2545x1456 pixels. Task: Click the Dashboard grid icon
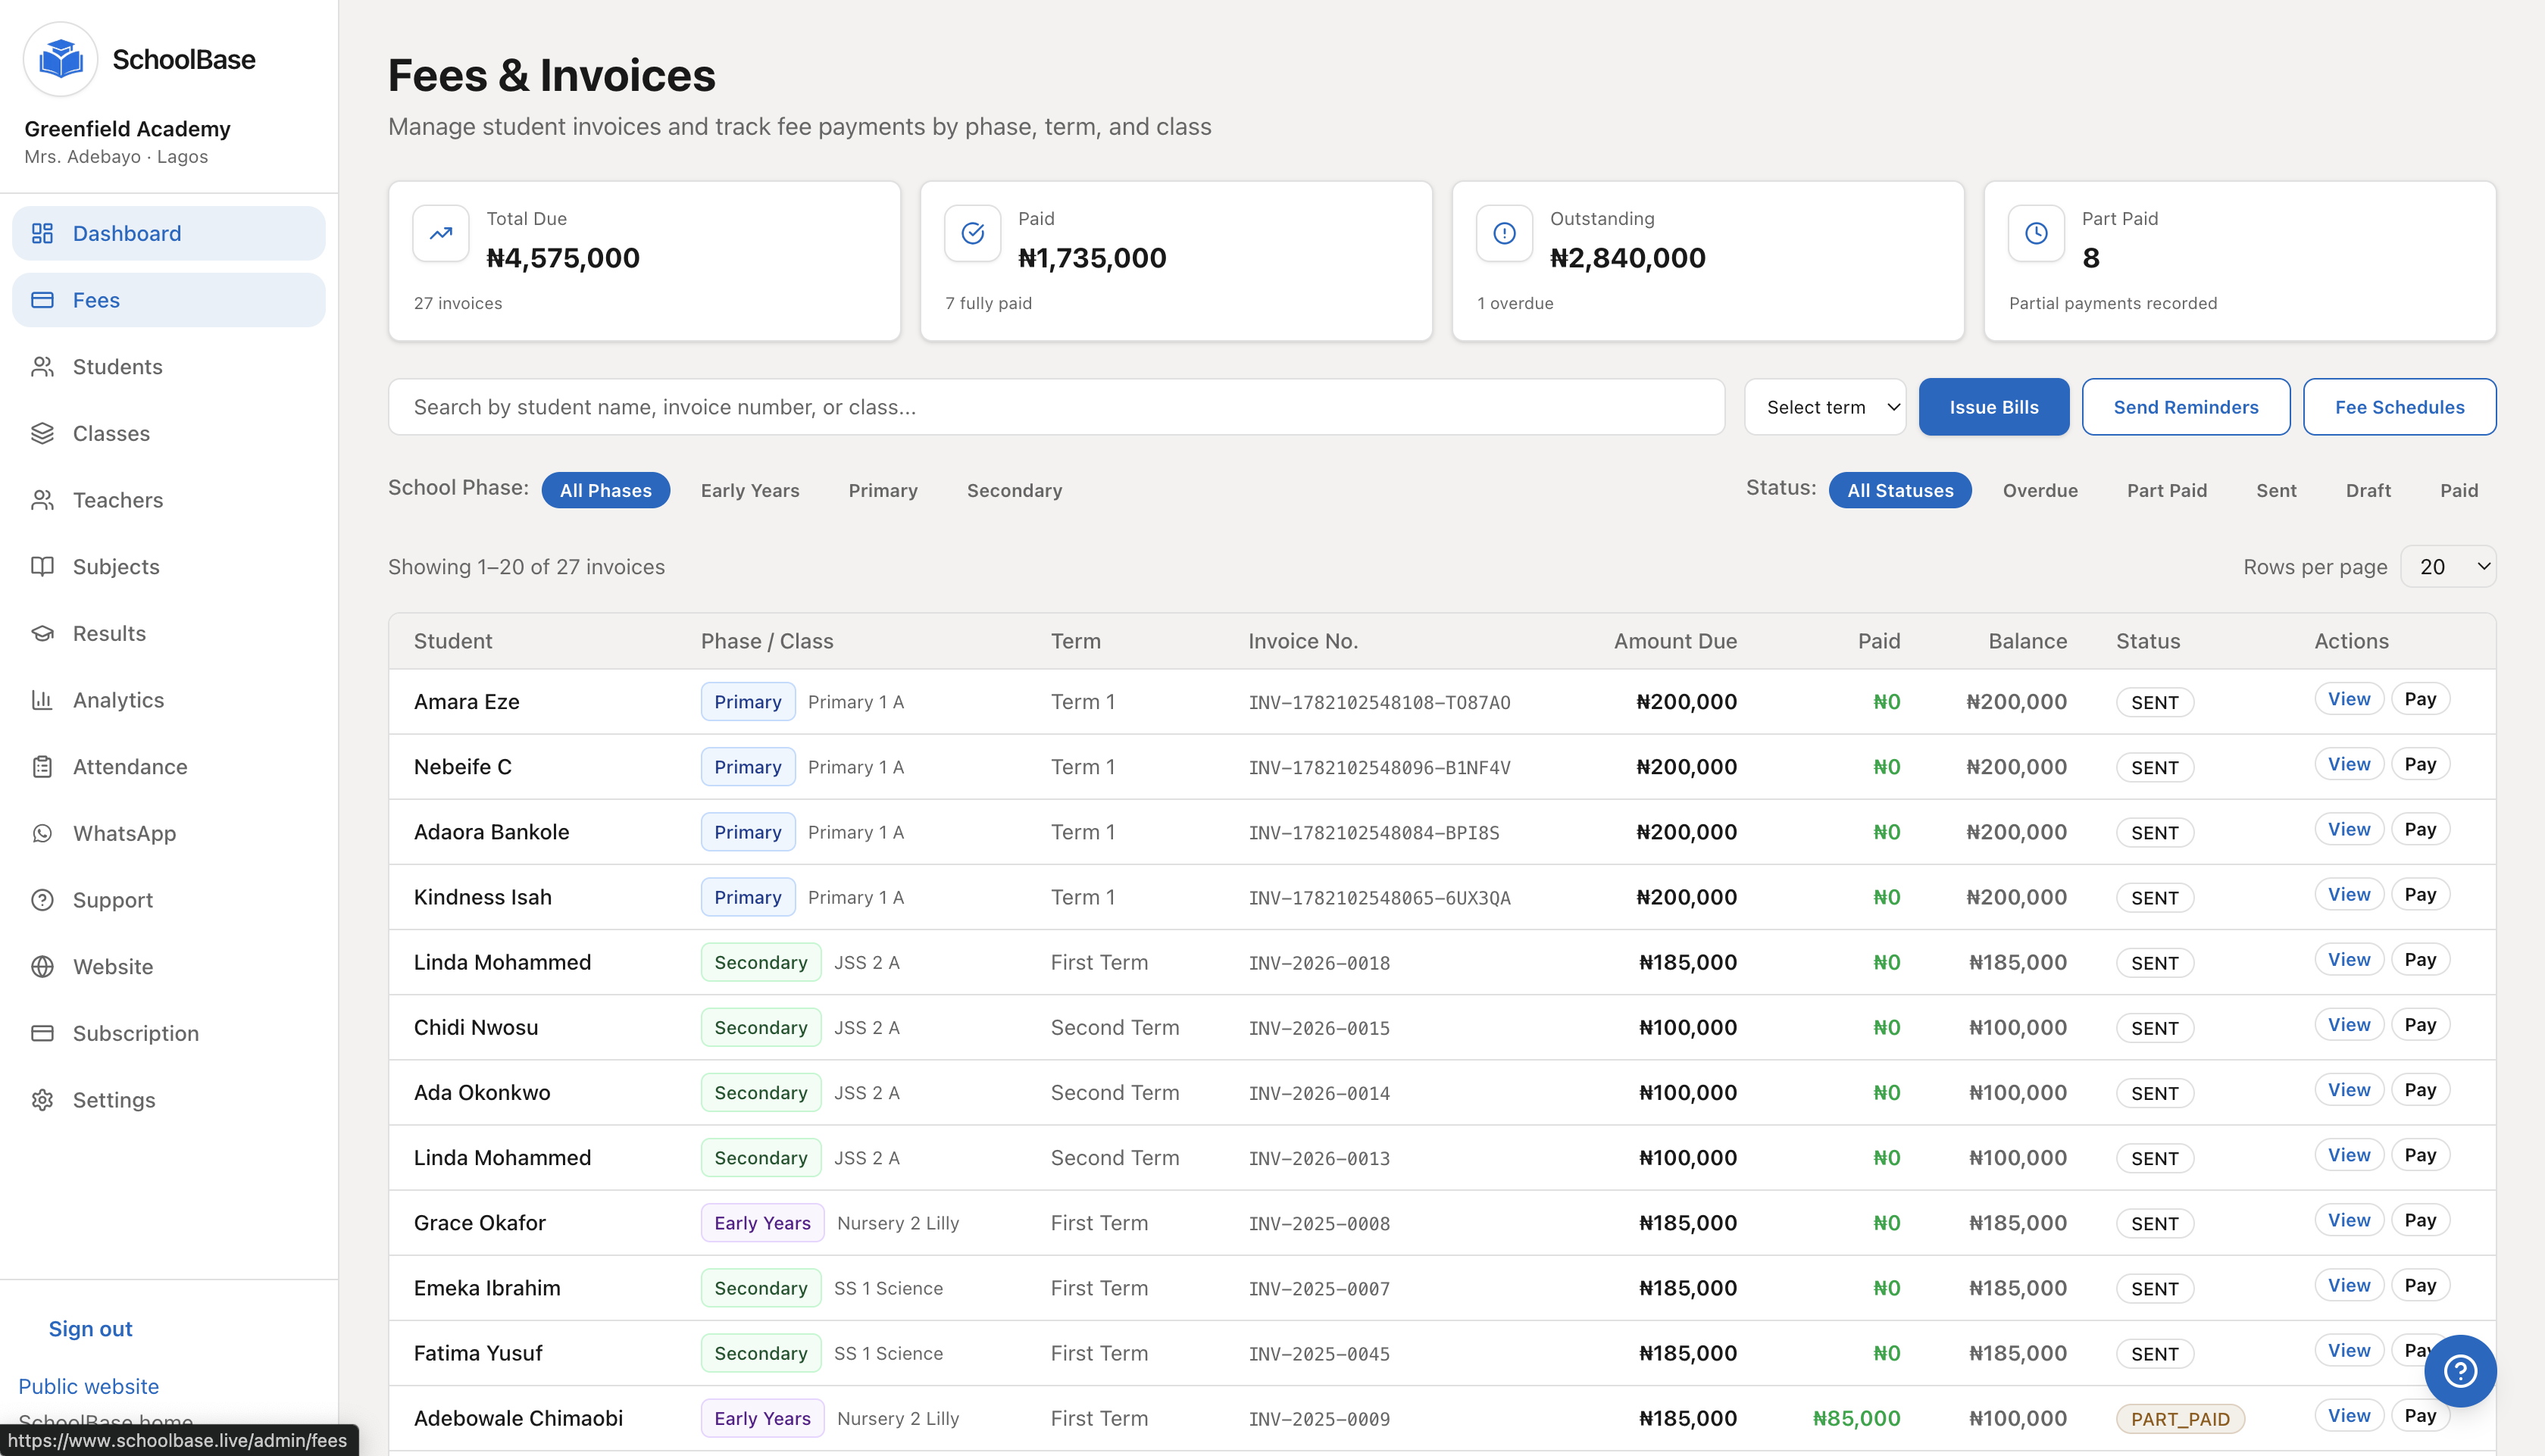point(42,233)
